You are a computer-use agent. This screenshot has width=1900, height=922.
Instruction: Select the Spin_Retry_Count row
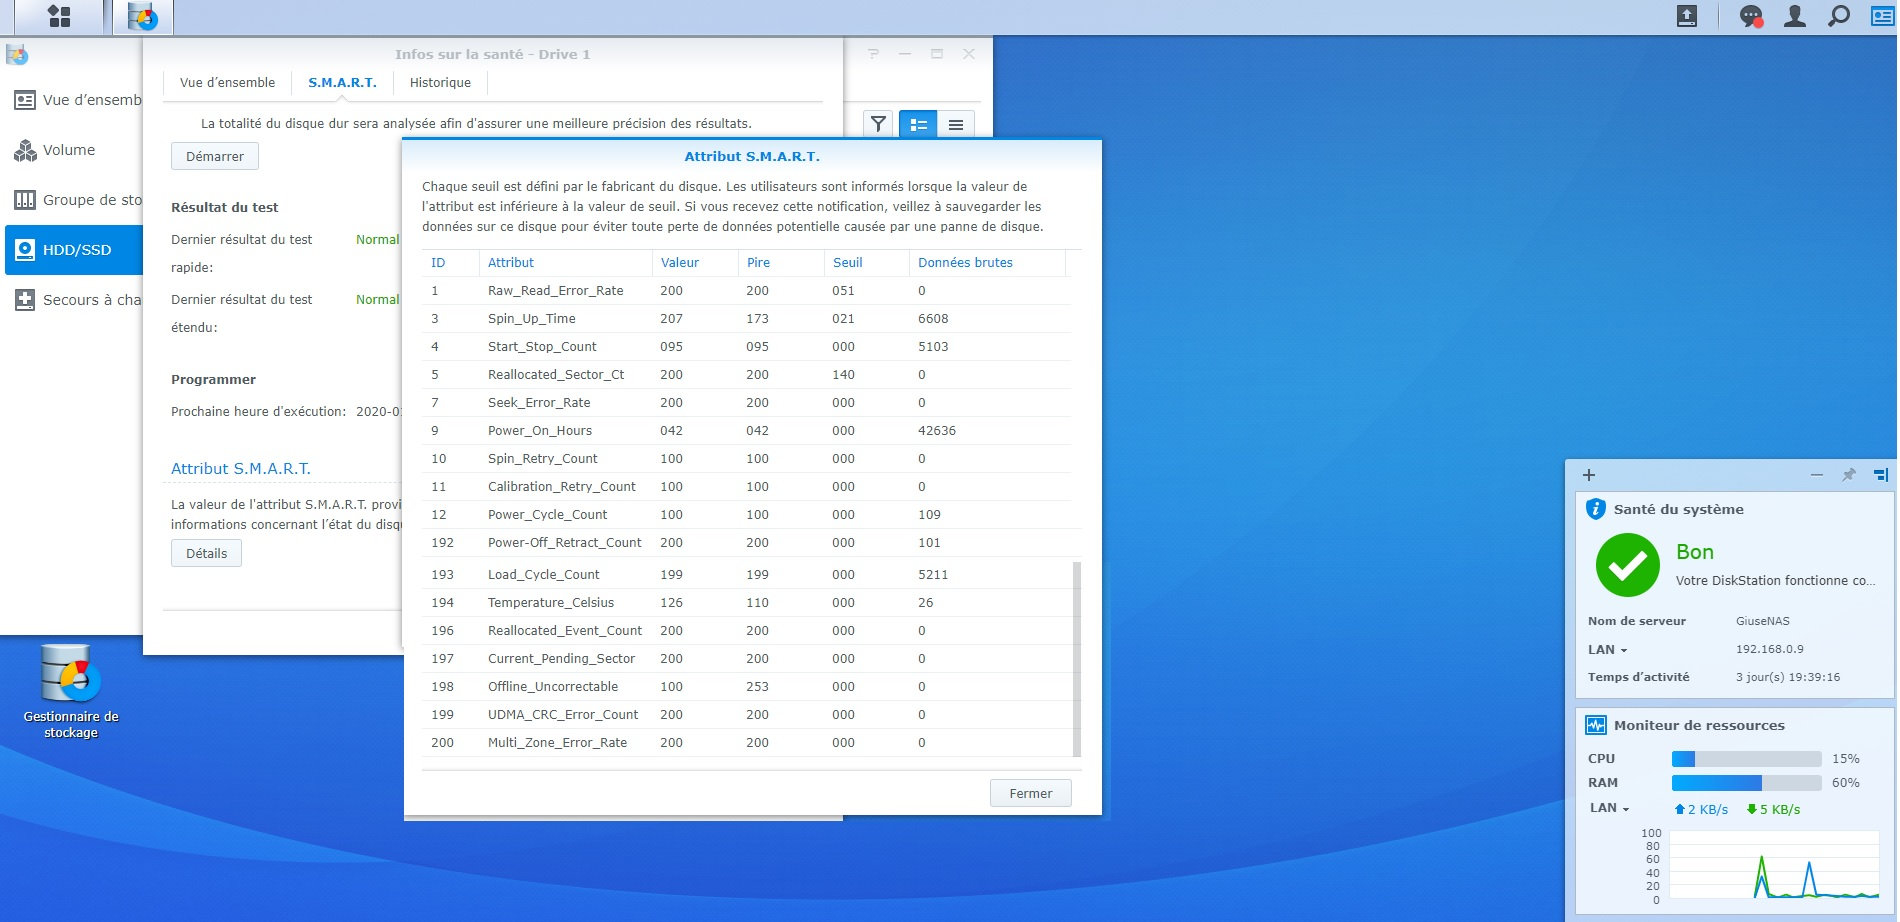pos(746,459)
